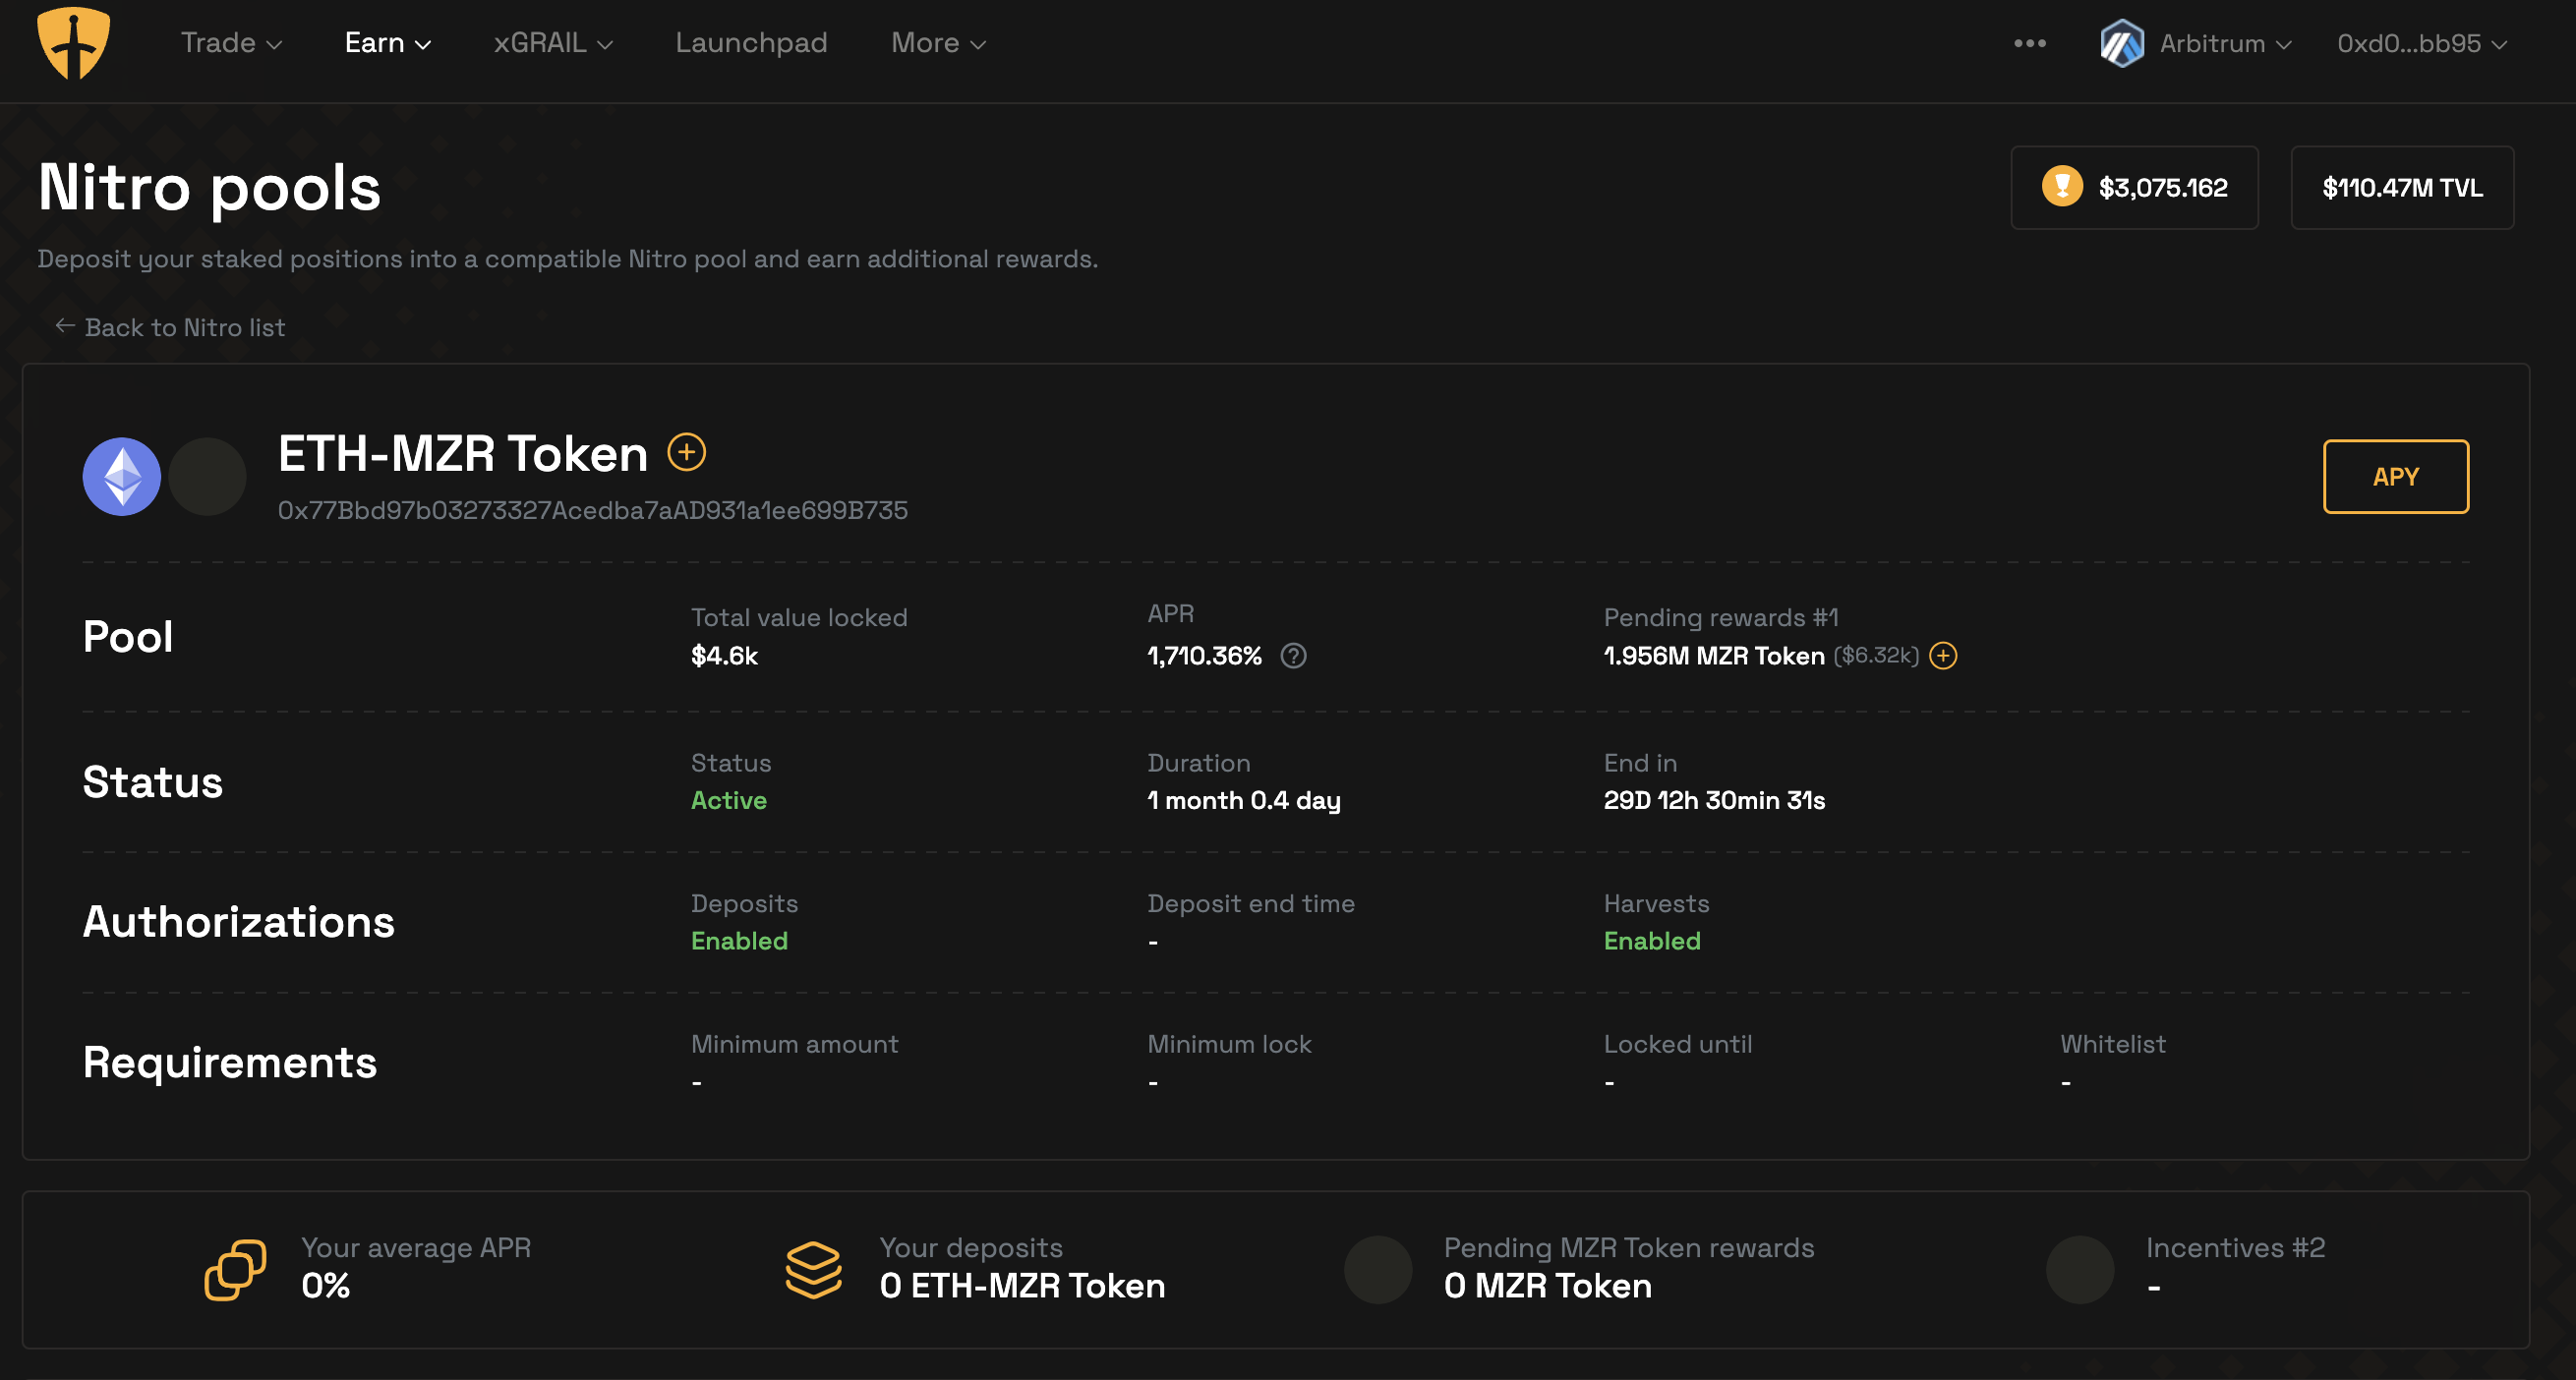The image size is (2576, 1380).
Task: Click the stacked layers deposits icon
Action: 813,1270
